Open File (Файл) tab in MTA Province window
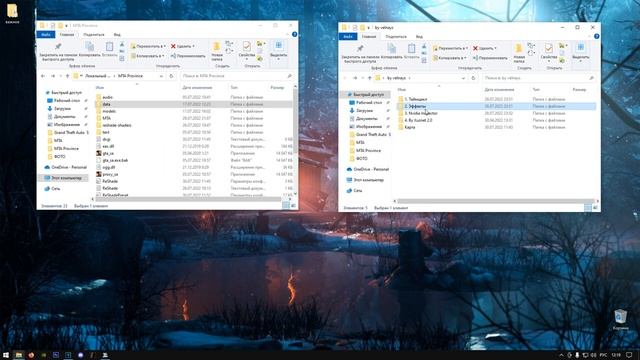The width and height of the screenshot is (640, 360). pos(46,35)
